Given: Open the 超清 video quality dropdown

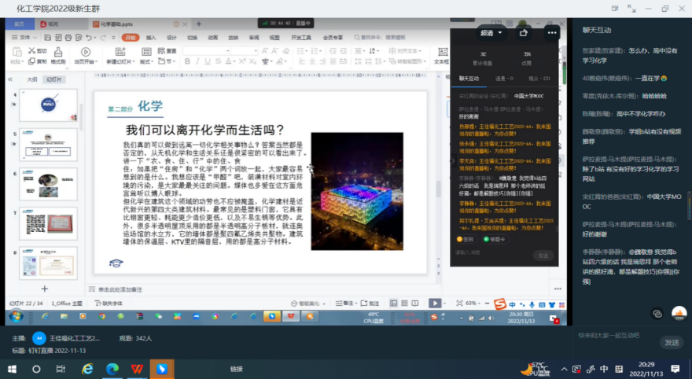Looking at the screenshot, I should [491, 33].
